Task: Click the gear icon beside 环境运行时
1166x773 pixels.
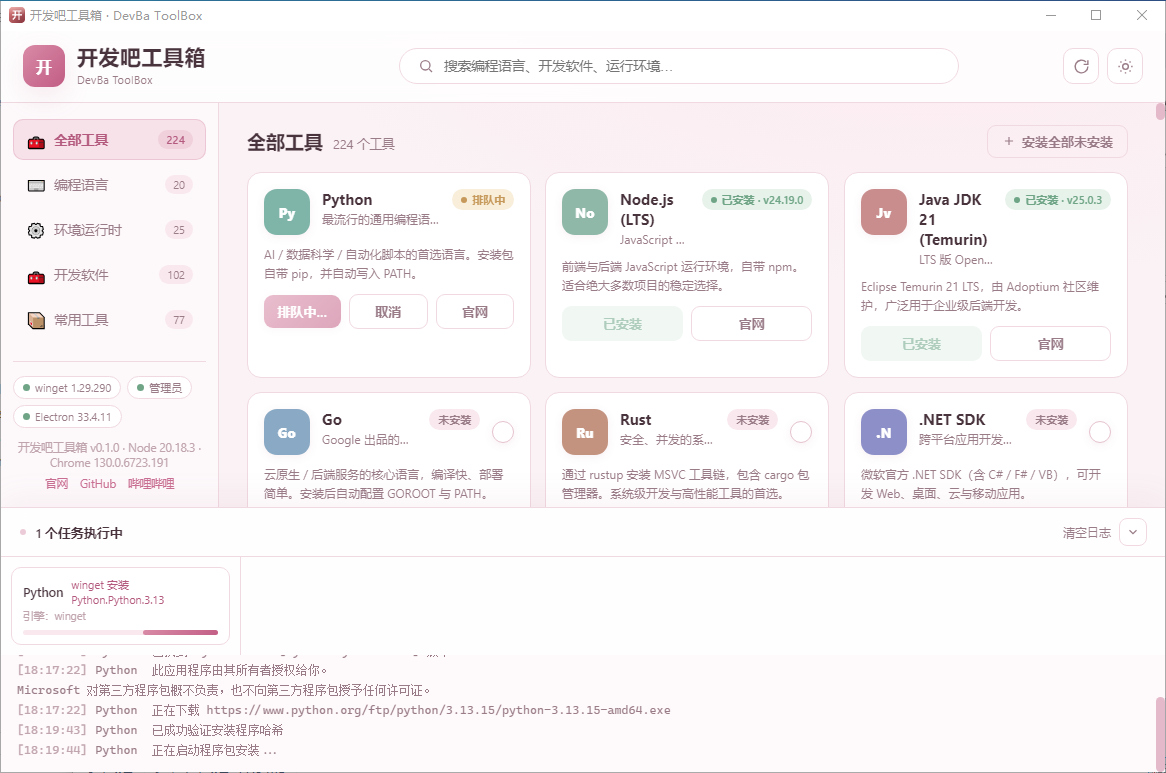Action: click(36, 230)
